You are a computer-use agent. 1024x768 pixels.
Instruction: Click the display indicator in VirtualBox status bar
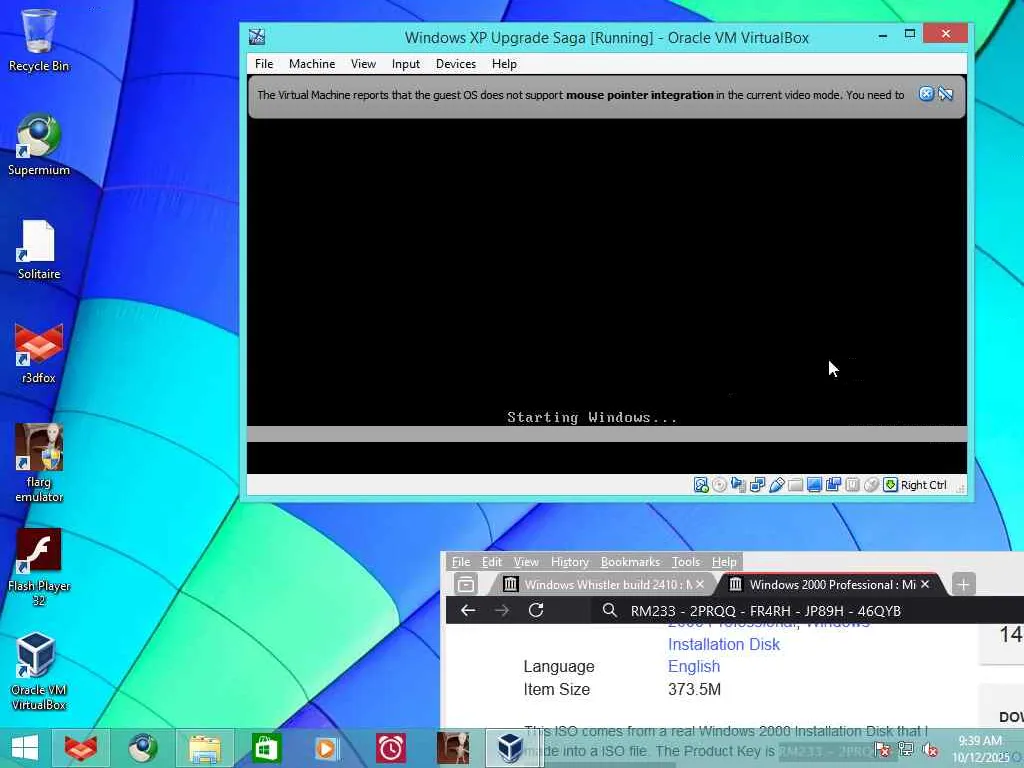(x=814, y=485)
